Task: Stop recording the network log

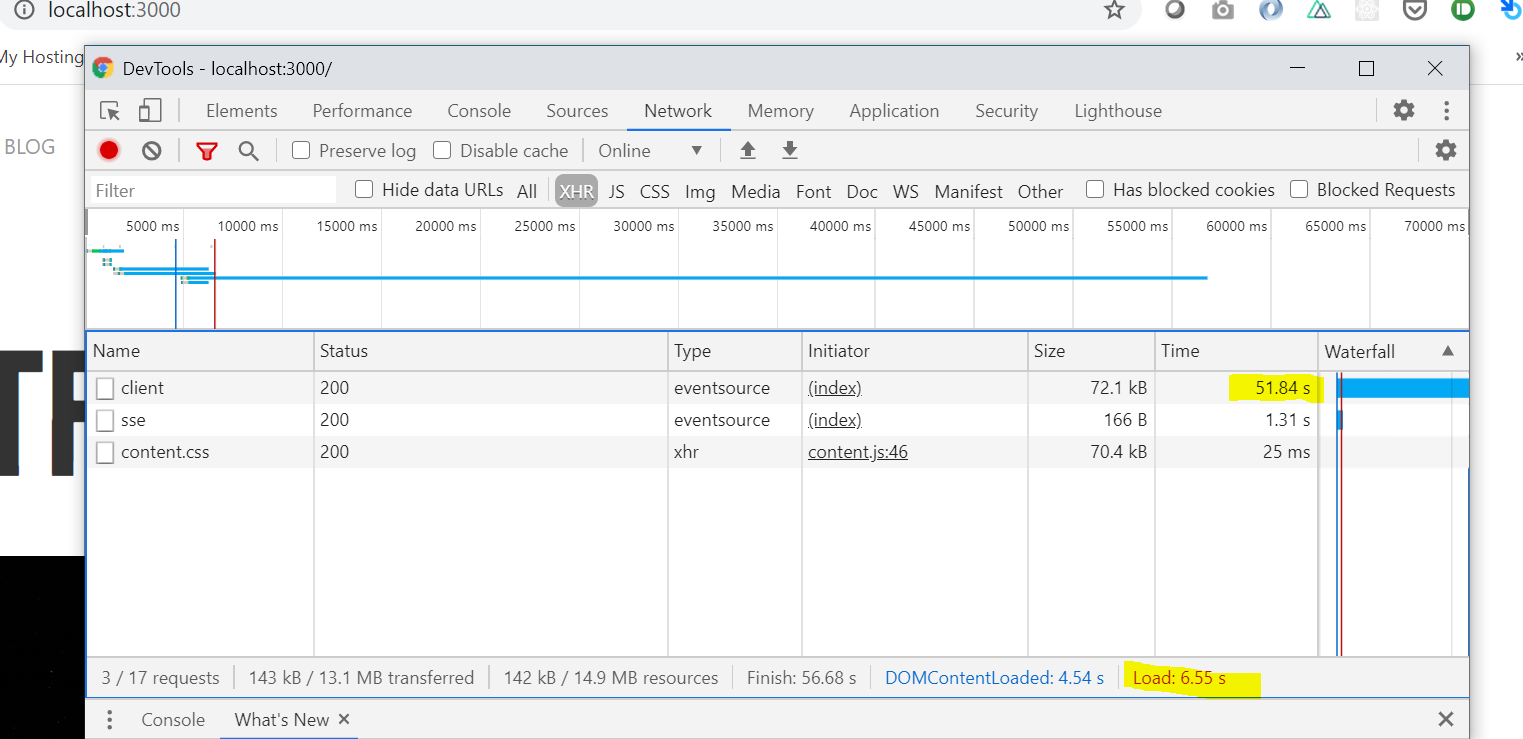Action: 109,150
